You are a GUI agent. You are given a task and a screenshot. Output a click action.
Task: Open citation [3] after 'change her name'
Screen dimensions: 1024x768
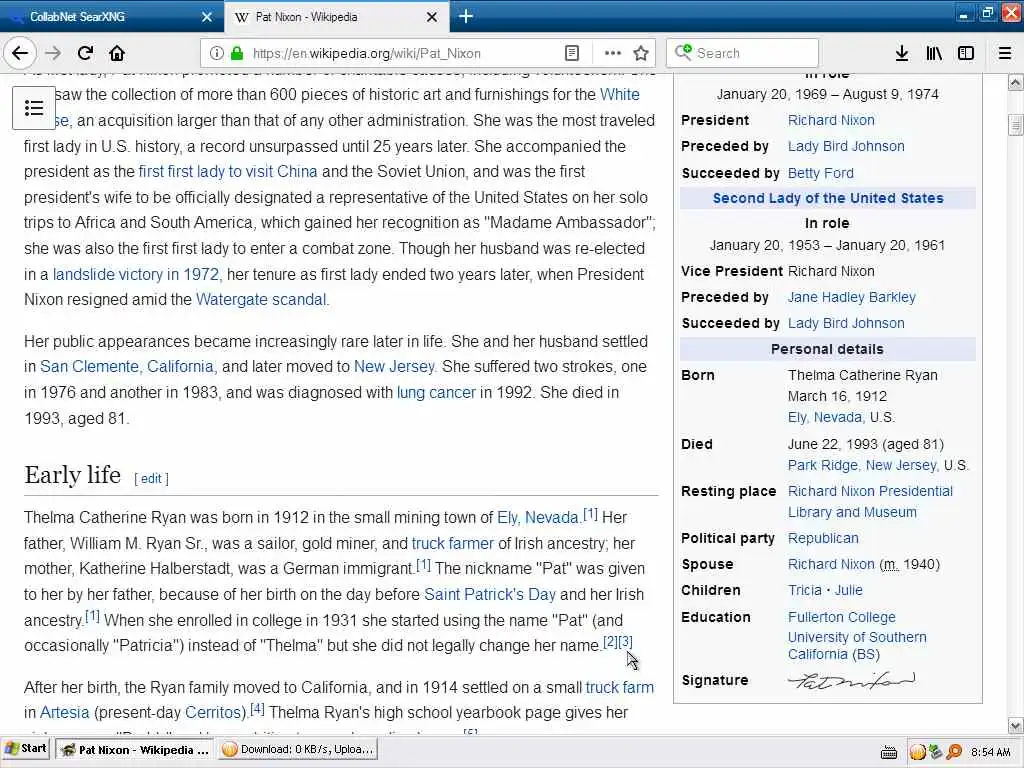625,642
